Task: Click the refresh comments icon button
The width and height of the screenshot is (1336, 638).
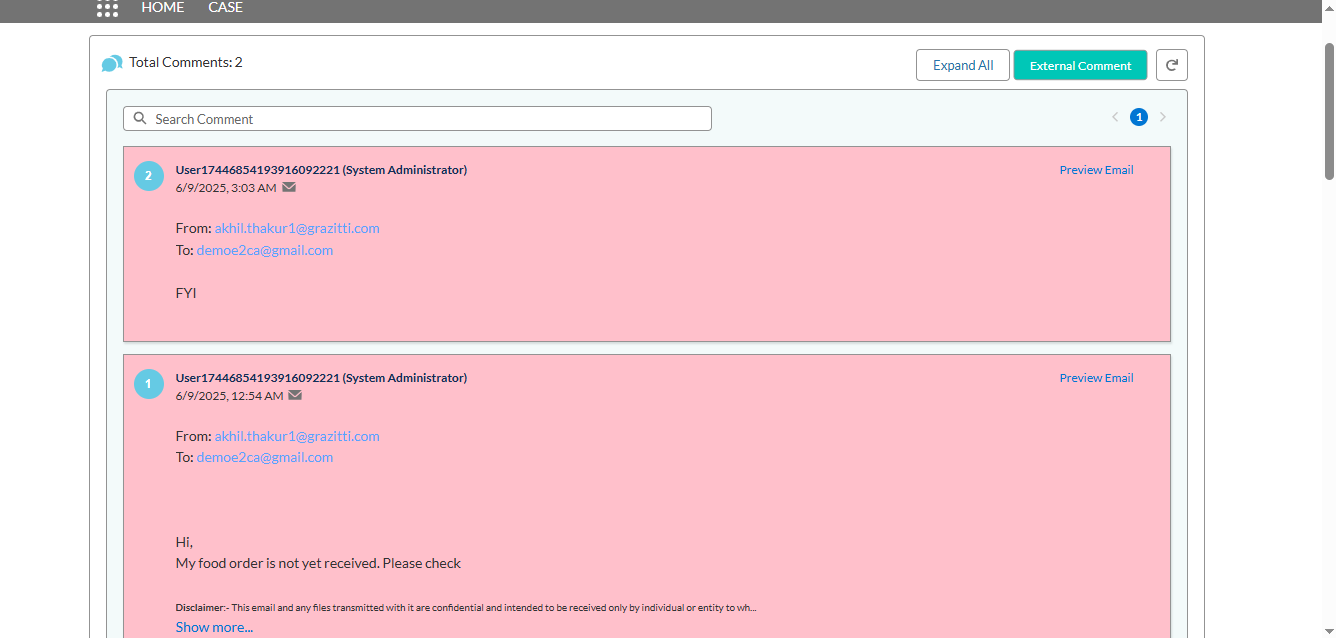Action: tap(1171, 65)
